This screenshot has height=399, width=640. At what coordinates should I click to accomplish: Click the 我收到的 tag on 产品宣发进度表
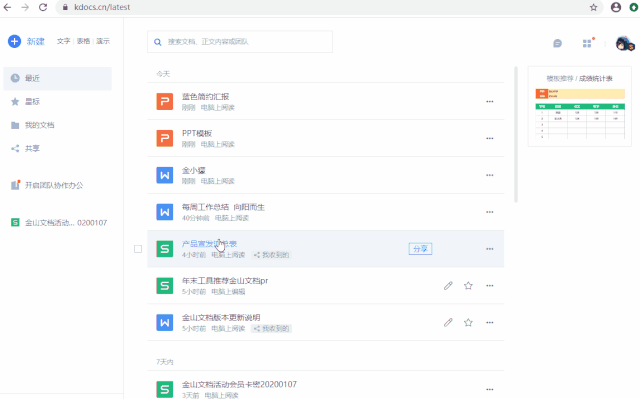click(x=271, y=255)
